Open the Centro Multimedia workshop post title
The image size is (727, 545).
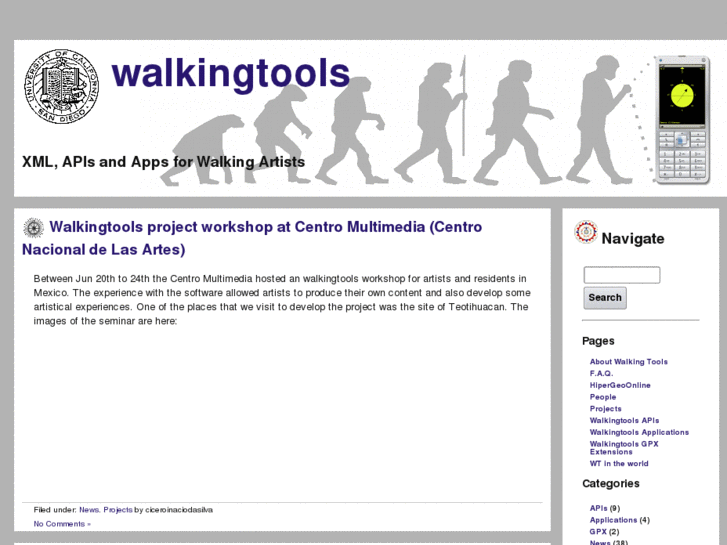pos(252,238)
